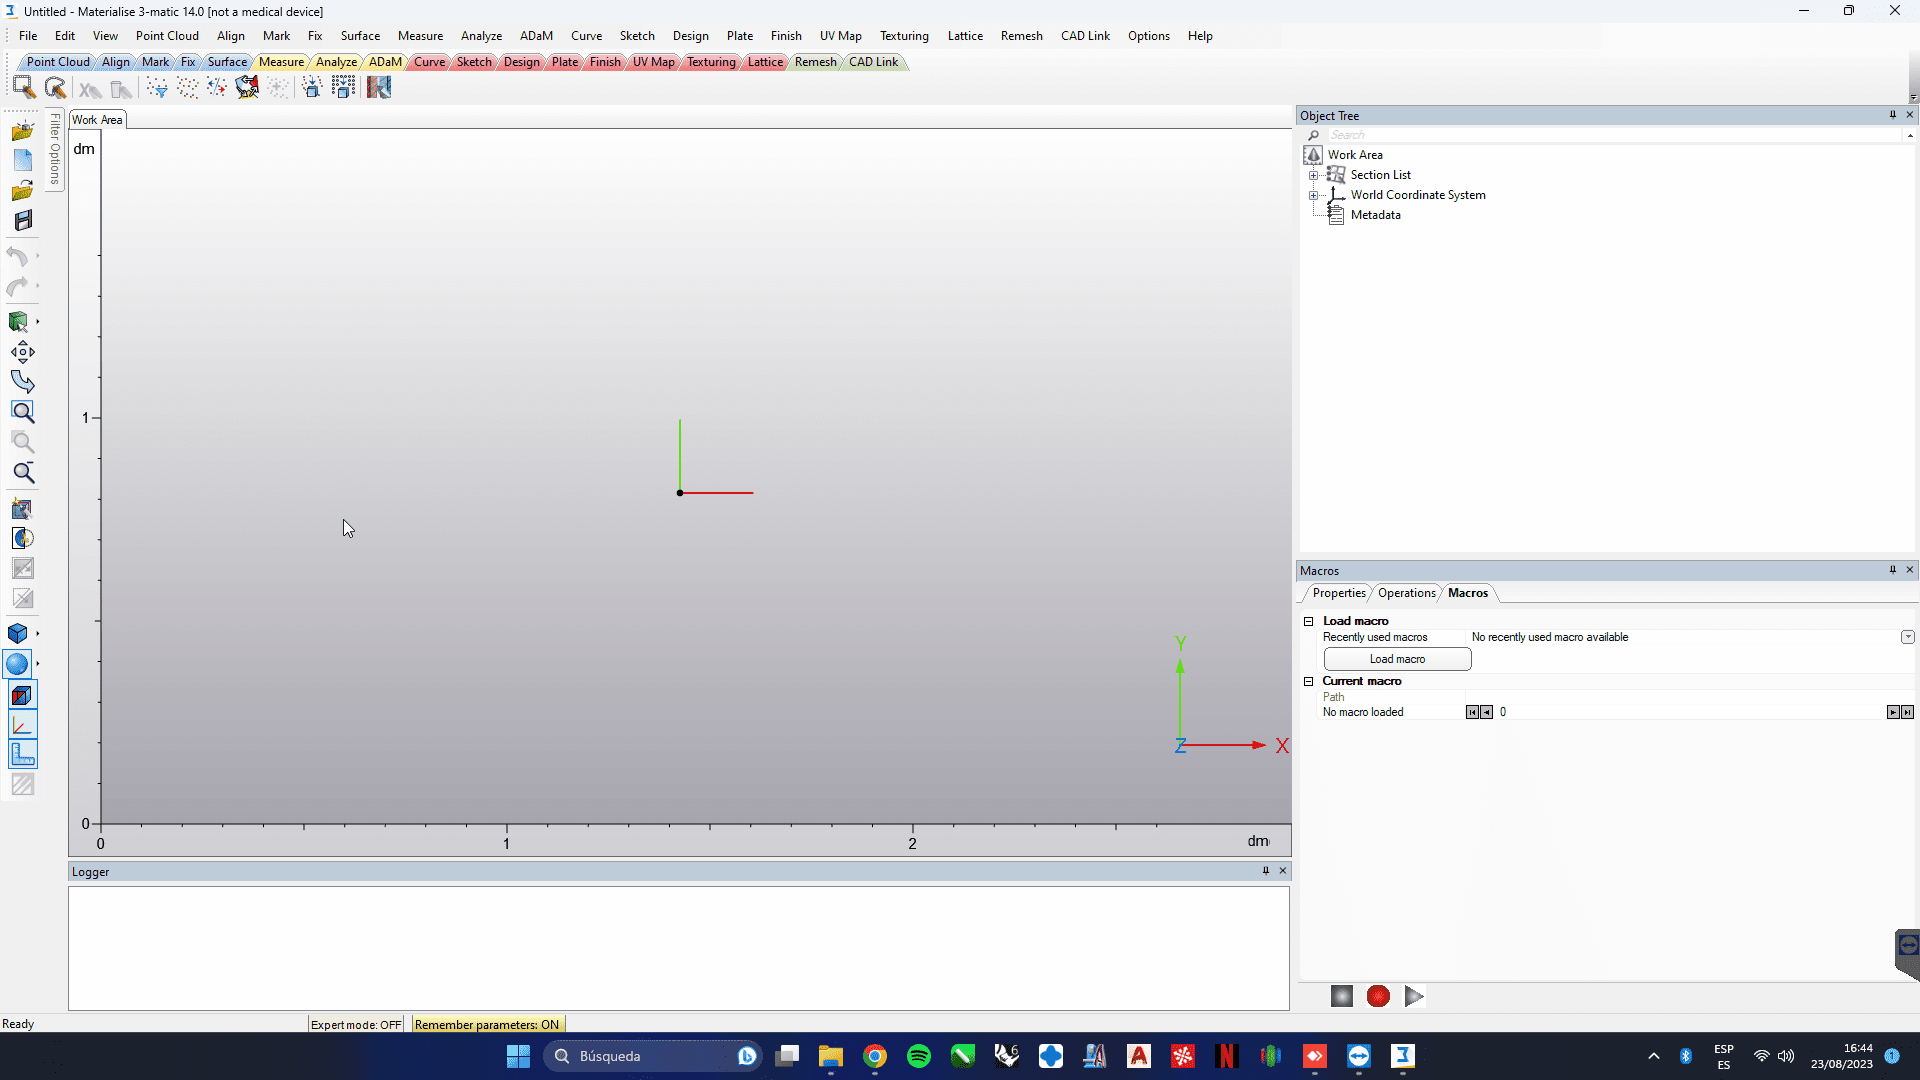This screenshot has width=1920, height=1080.
Task: Switch to the Operations tab
Action: [x=1406, y=593]
